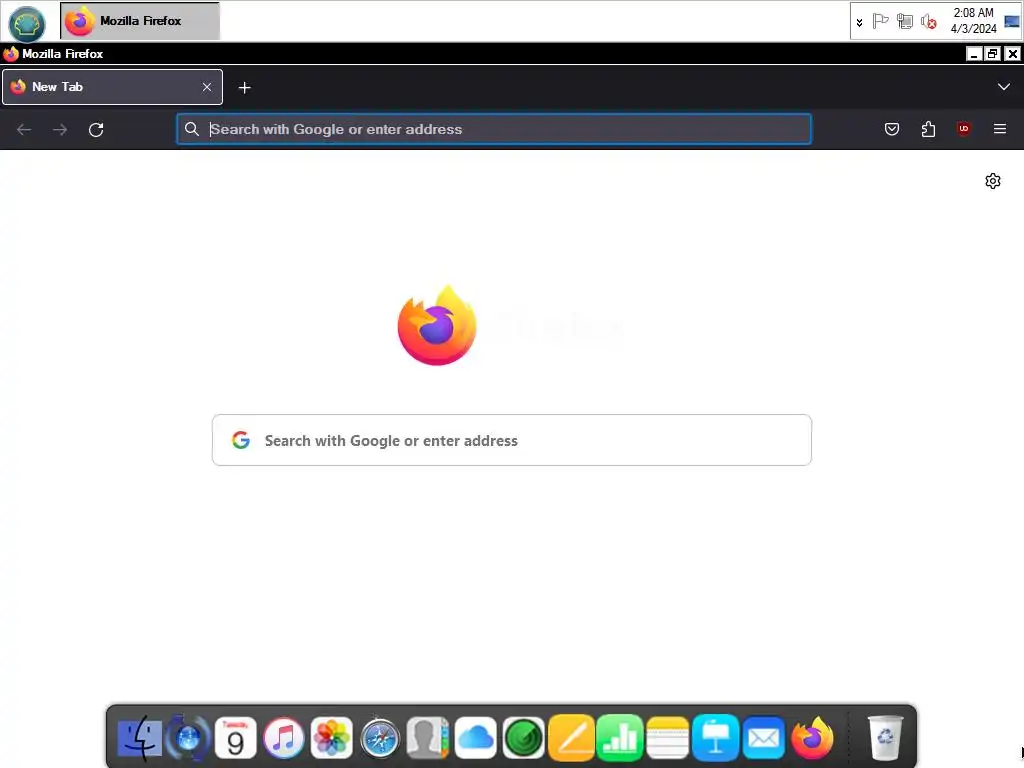Open the Finder icon in dock

click(139, 738)
